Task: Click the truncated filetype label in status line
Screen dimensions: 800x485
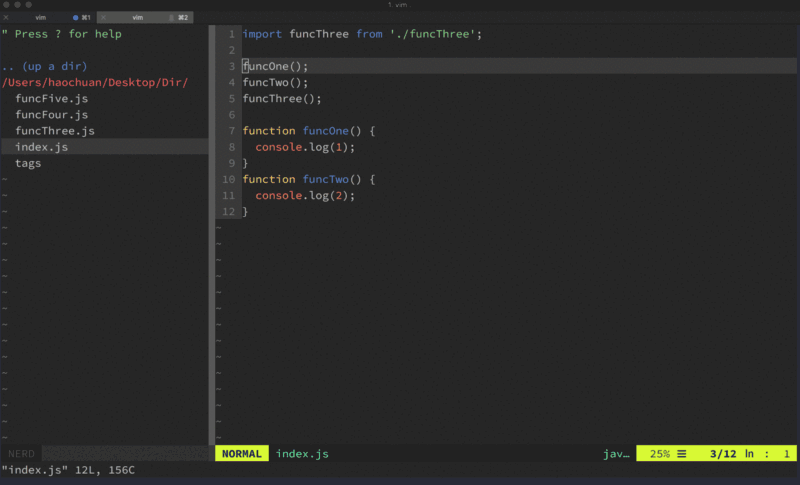Action: (616, 454)
